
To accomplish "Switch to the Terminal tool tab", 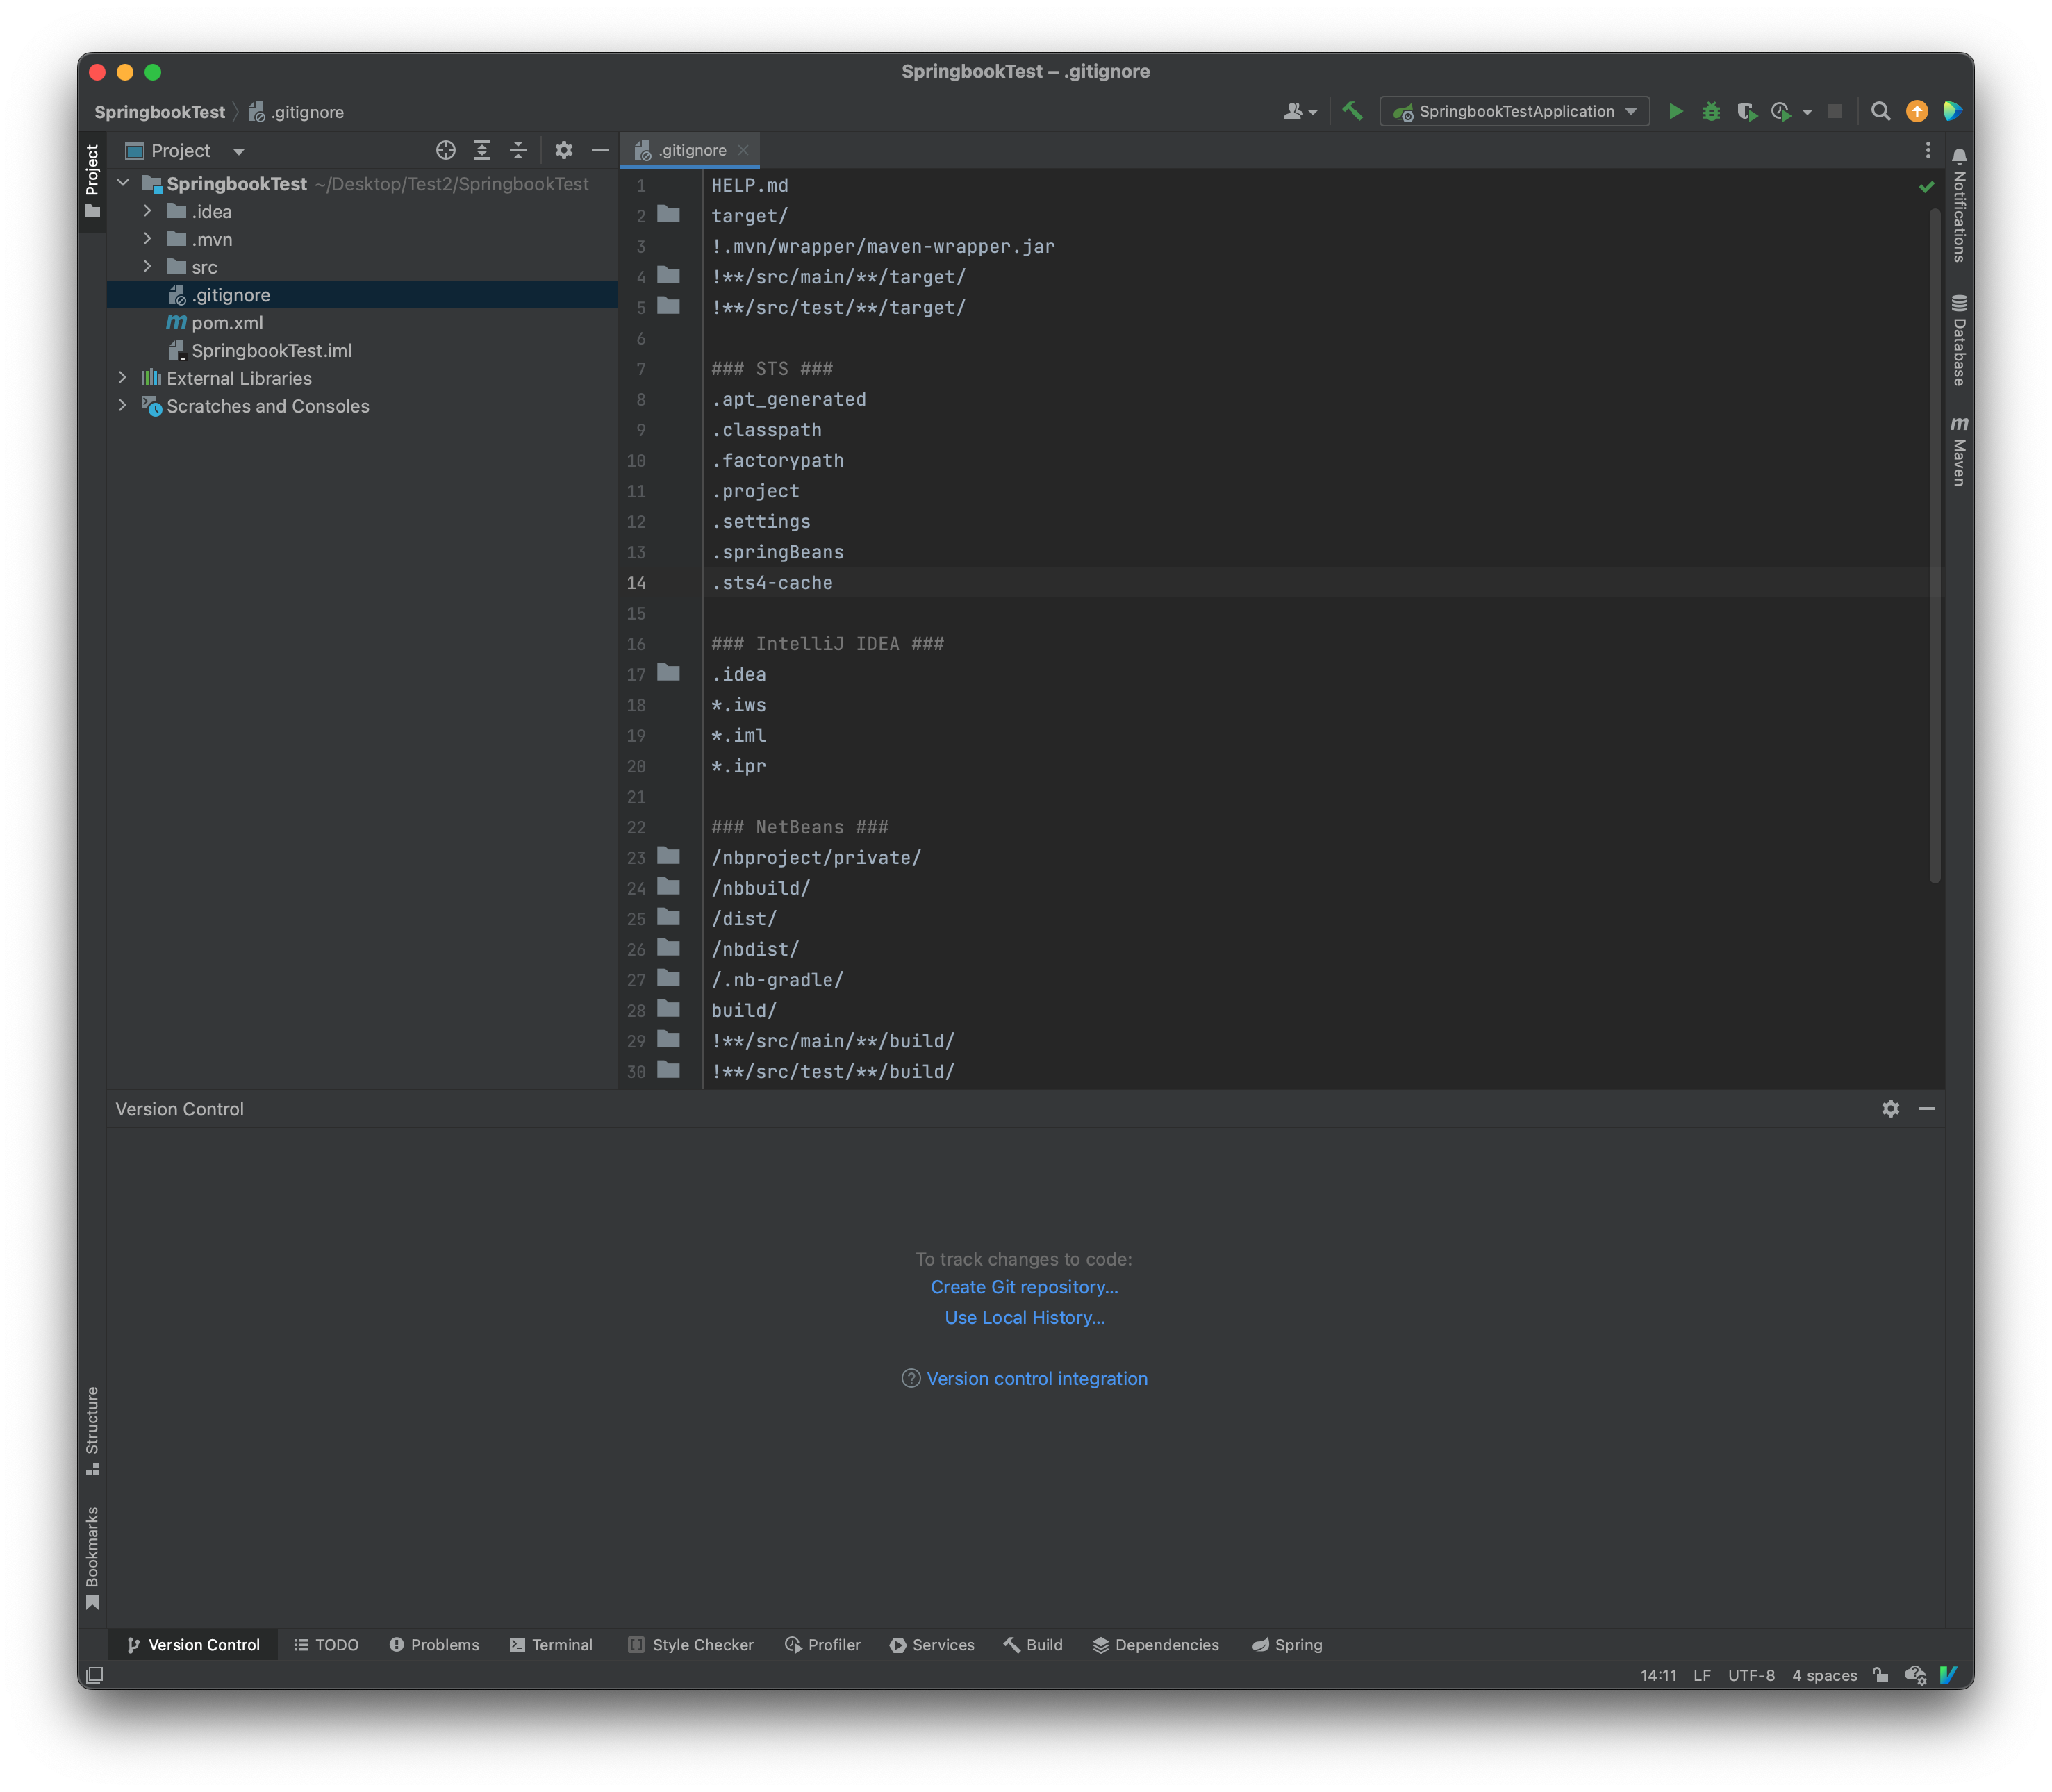I will point(551,1645).
